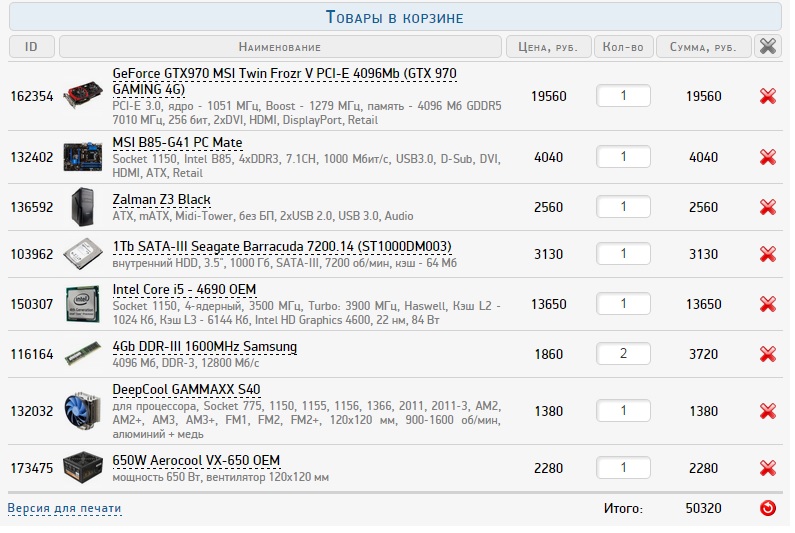This screenshot has width=795, height=533.
Task: Click the Samsung RAM stick thumbnail
Action: coord(83,354)
